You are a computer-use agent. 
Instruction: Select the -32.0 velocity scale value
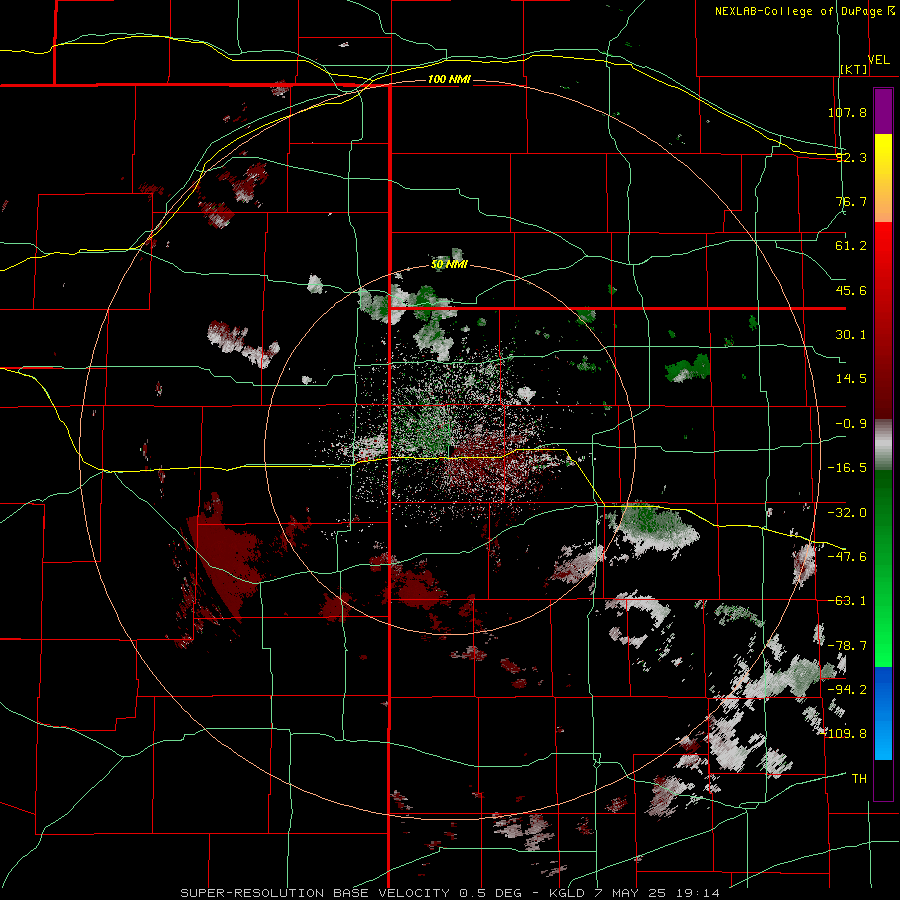click(x=847, y=513)
